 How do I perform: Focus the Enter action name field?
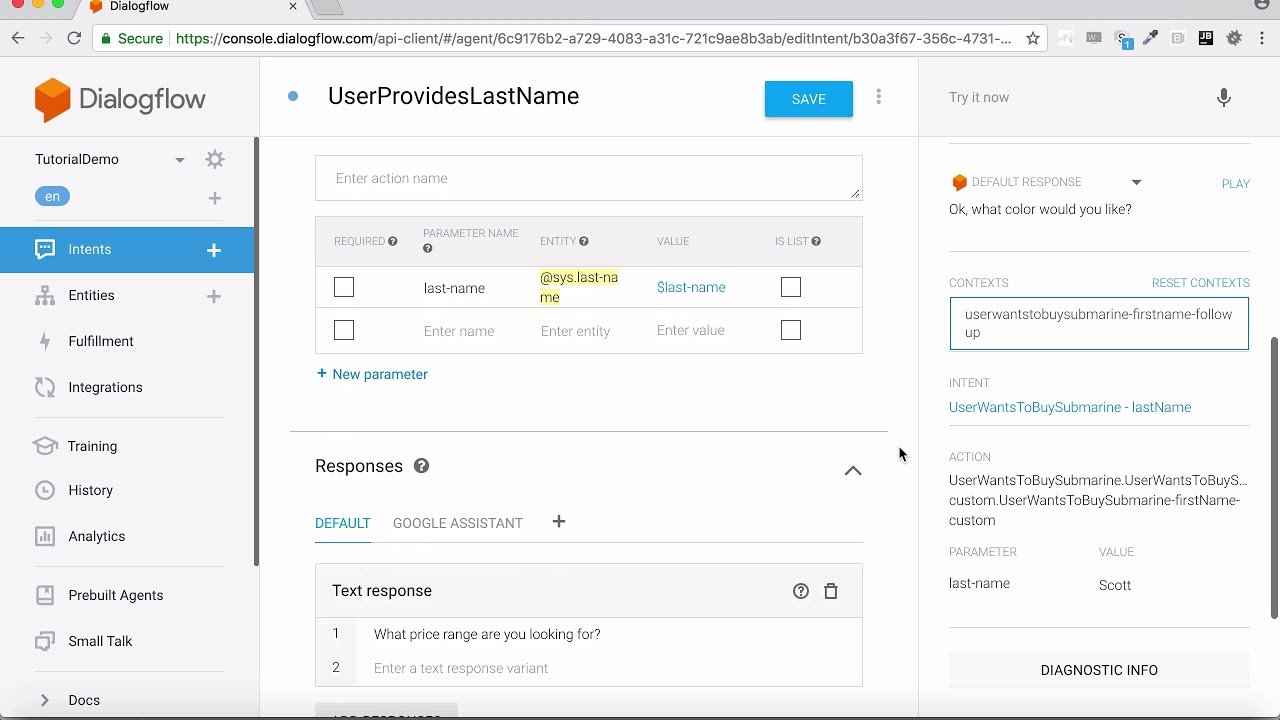tap(588, 178)
